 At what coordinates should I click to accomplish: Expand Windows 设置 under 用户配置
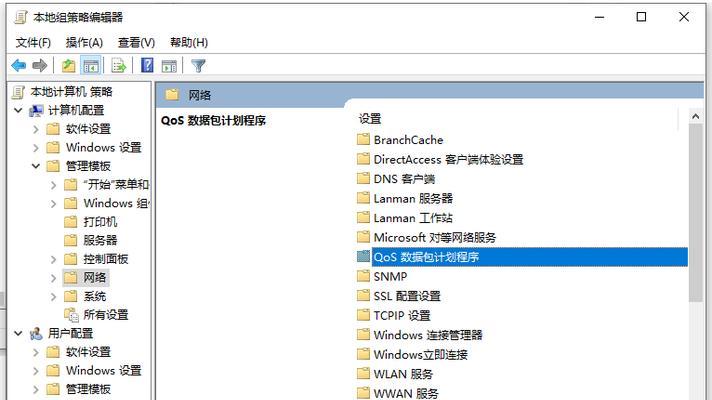click(x=36, y=371)
